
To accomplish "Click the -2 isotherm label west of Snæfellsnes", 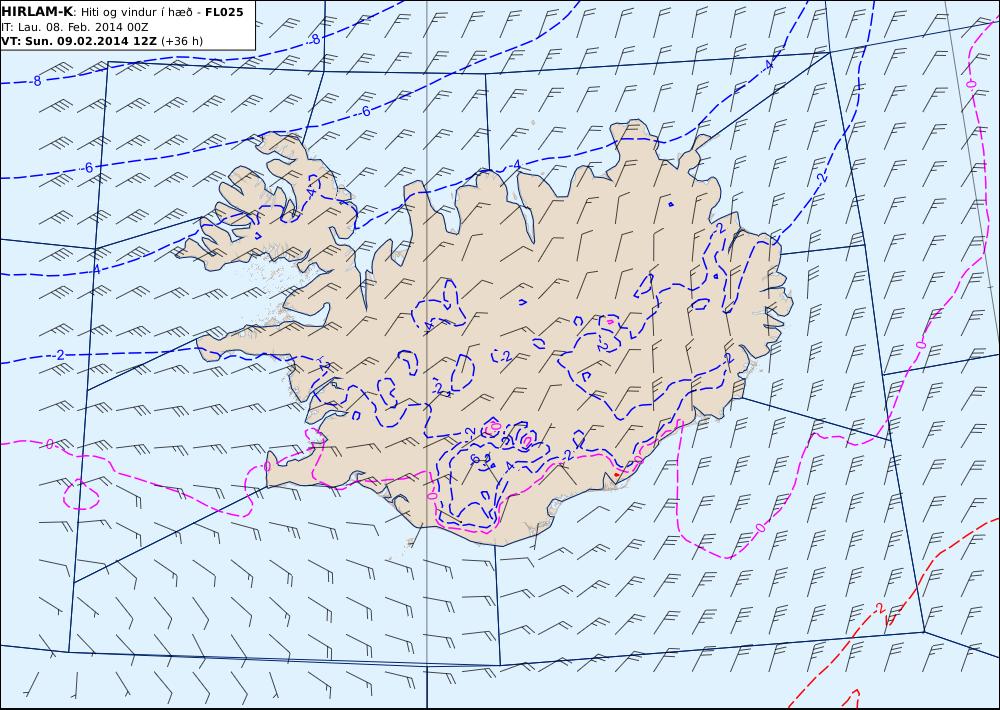I will coord(59,355).
